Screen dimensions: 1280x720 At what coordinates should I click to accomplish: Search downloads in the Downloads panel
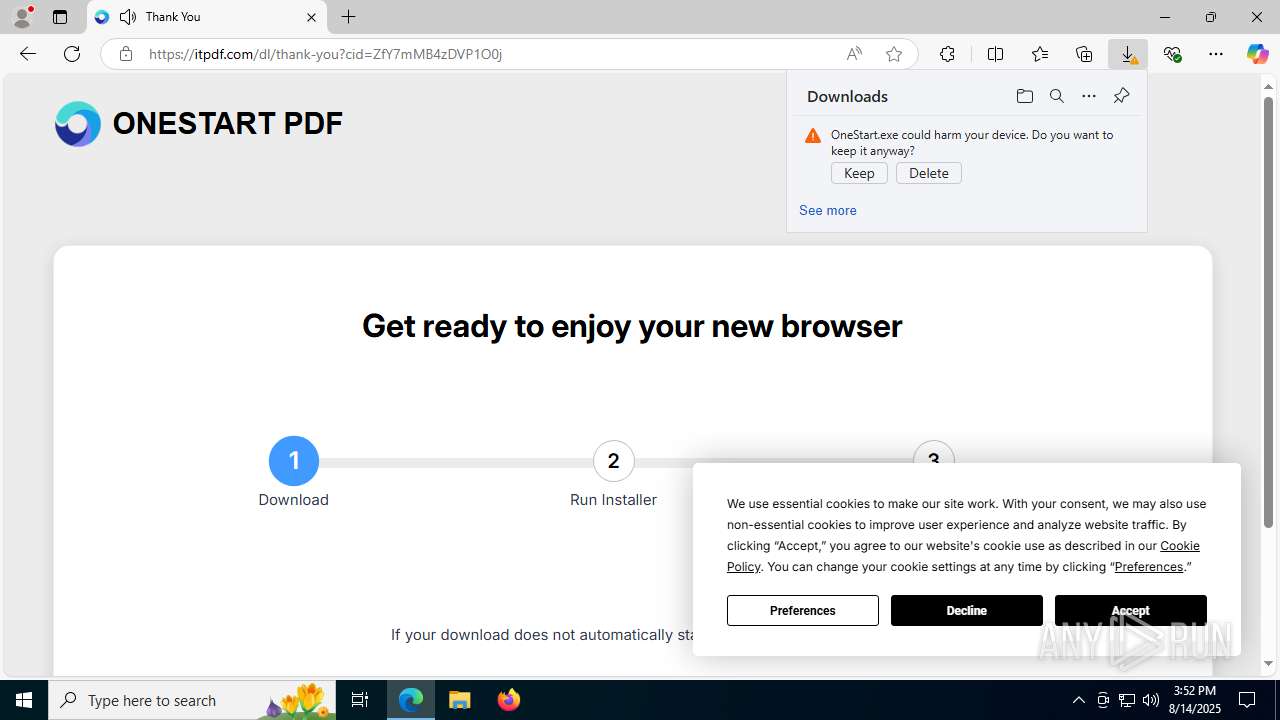tap(1057, 96)
